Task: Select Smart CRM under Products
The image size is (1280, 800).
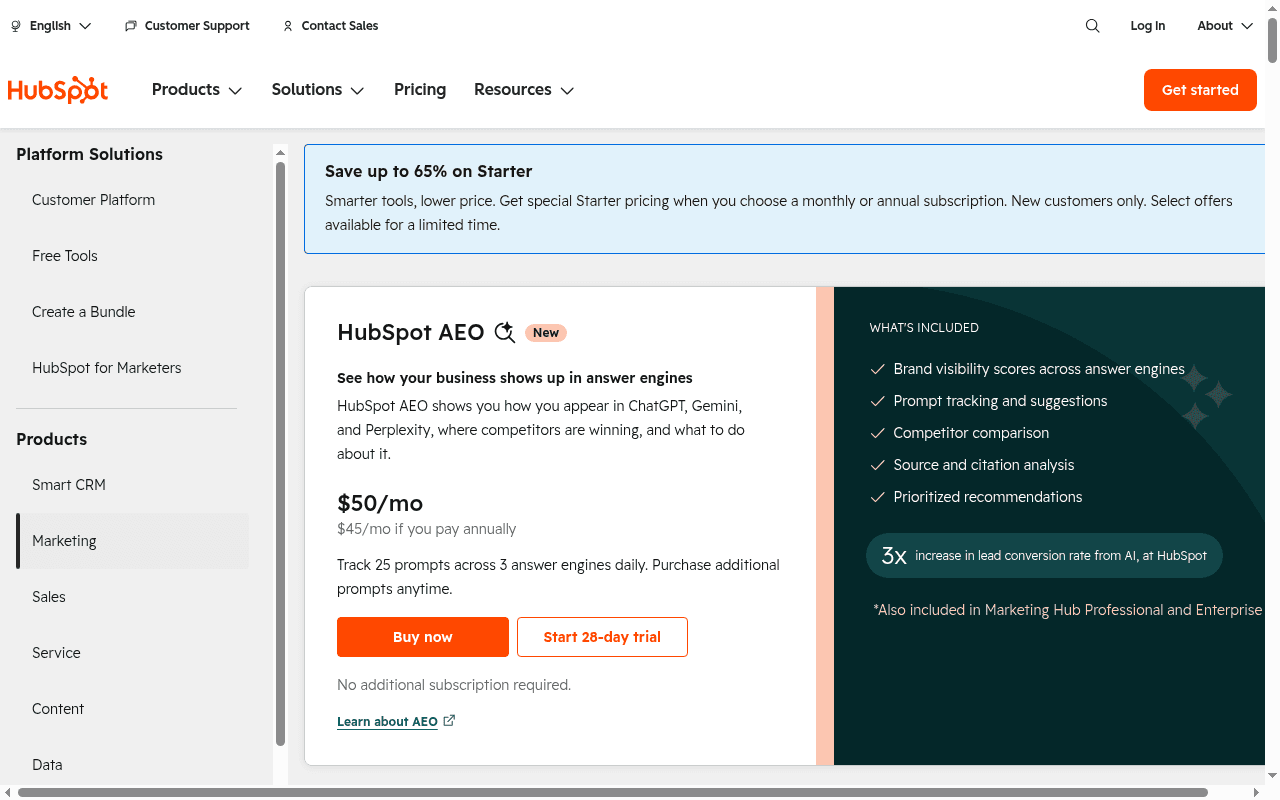Action: (132, 485)
